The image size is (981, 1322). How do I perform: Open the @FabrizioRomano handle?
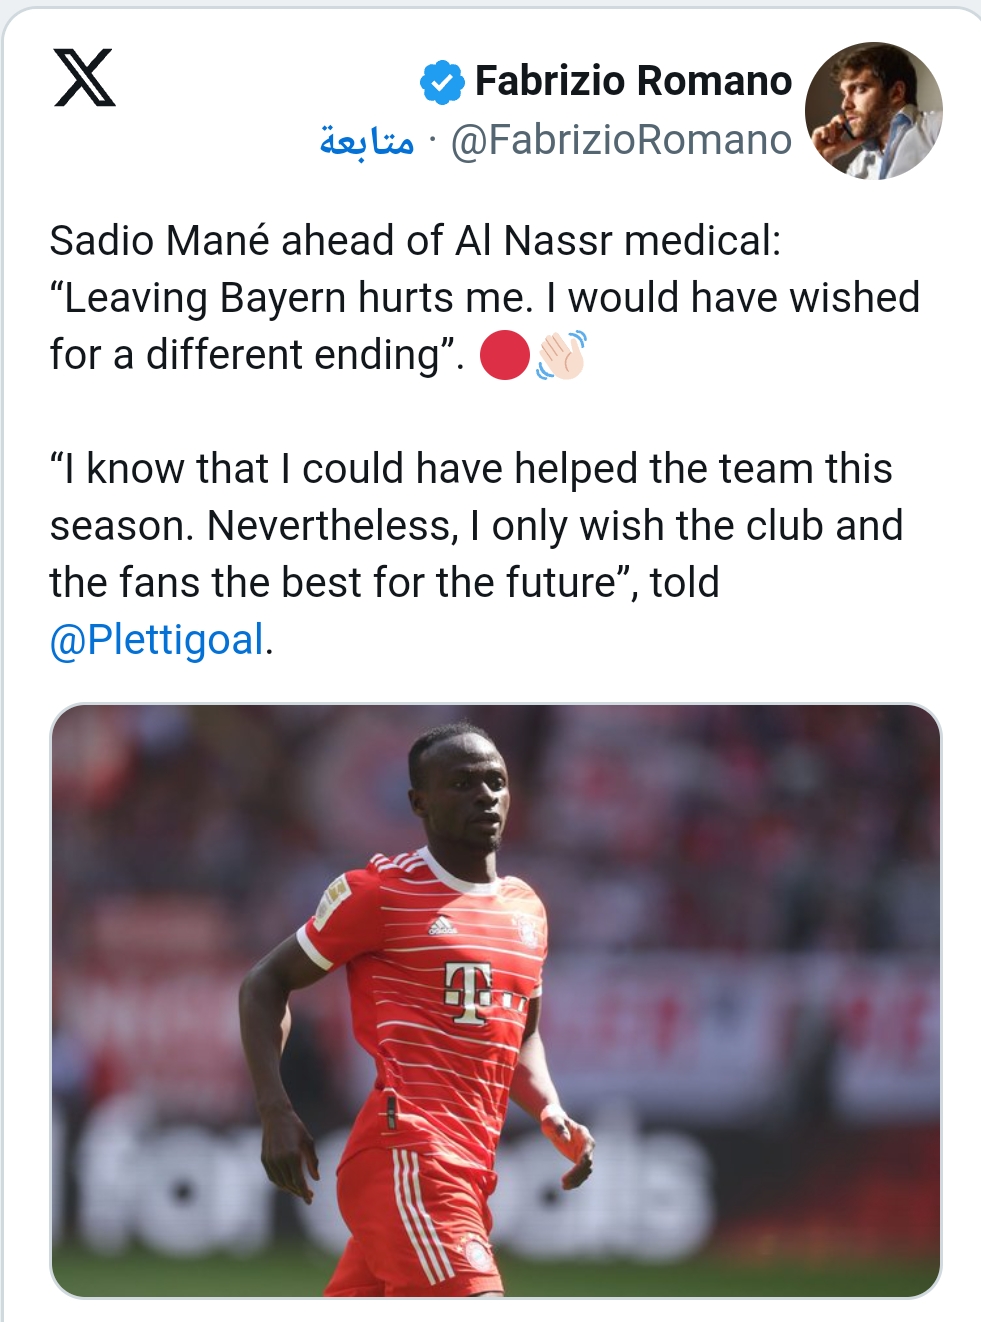[x=621, y=141]
